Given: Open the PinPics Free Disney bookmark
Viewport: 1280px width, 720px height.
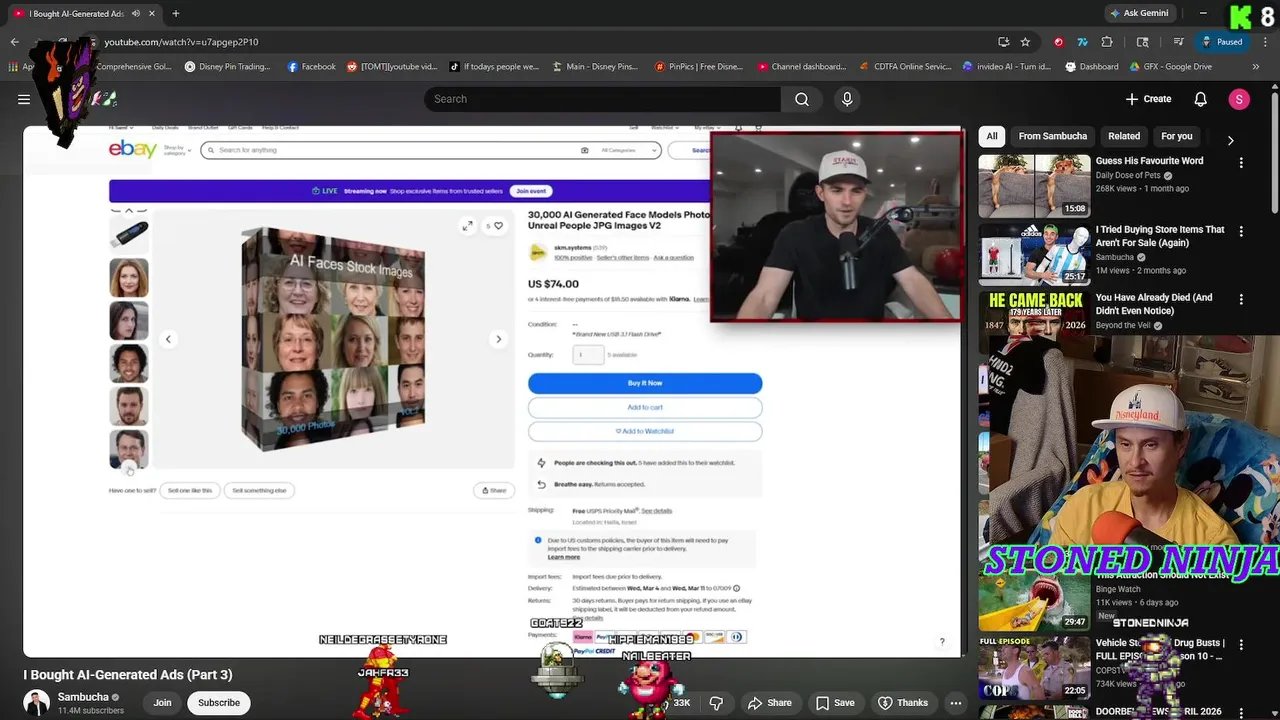Looking at the screenshot, I should pos(698,67).
